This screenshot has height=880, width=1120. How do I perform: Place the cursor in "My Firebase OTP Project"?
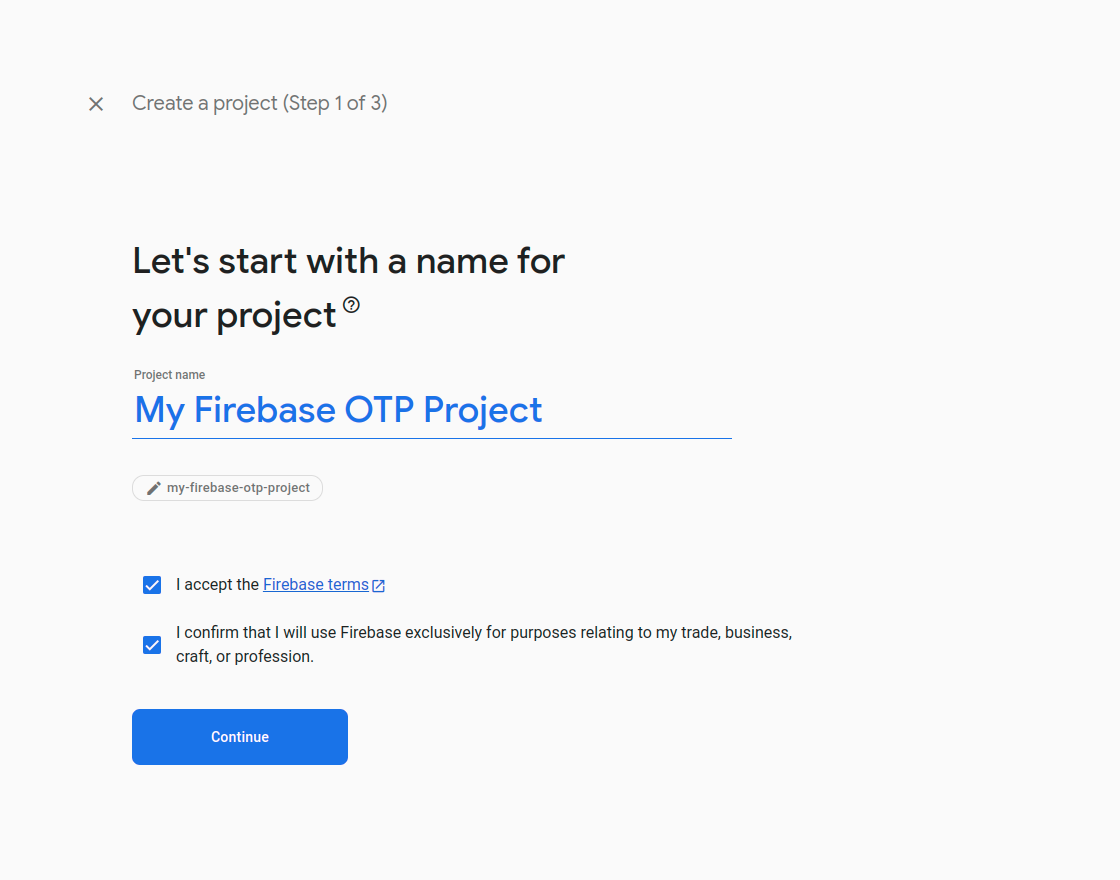338,410
